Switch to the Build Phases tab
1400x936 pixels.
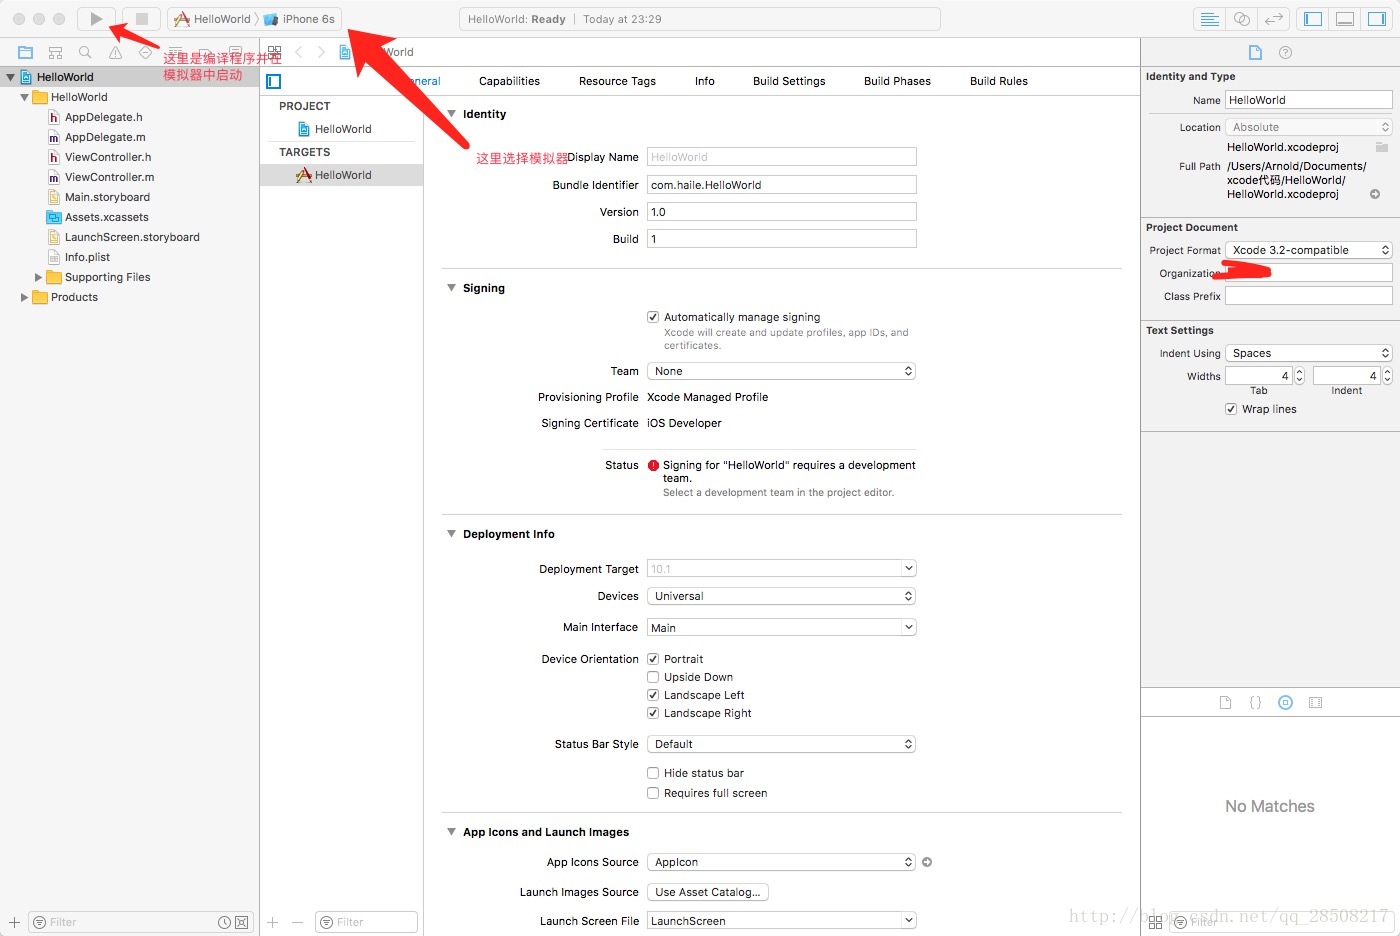tap(897, 81)
